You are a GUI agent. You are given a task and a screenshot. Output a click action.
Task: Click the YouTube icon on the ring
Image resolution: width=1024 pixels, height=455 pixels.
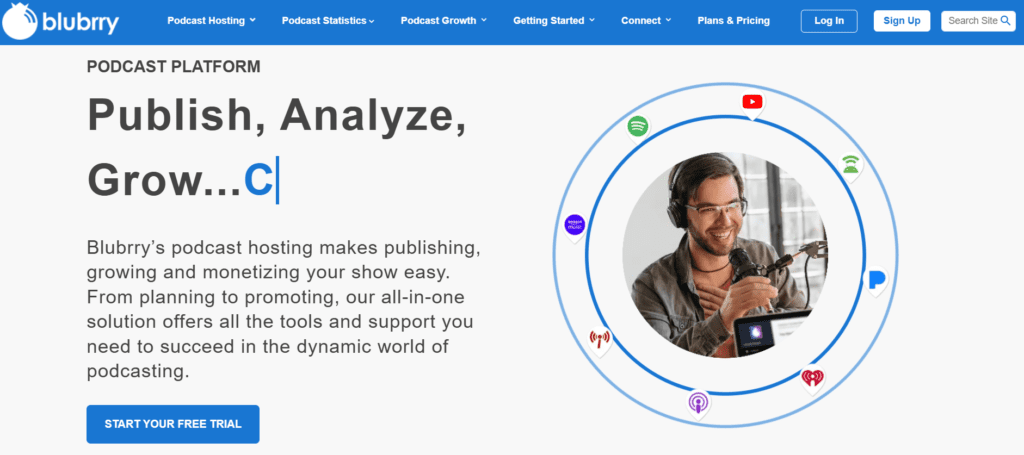[752, 102]
